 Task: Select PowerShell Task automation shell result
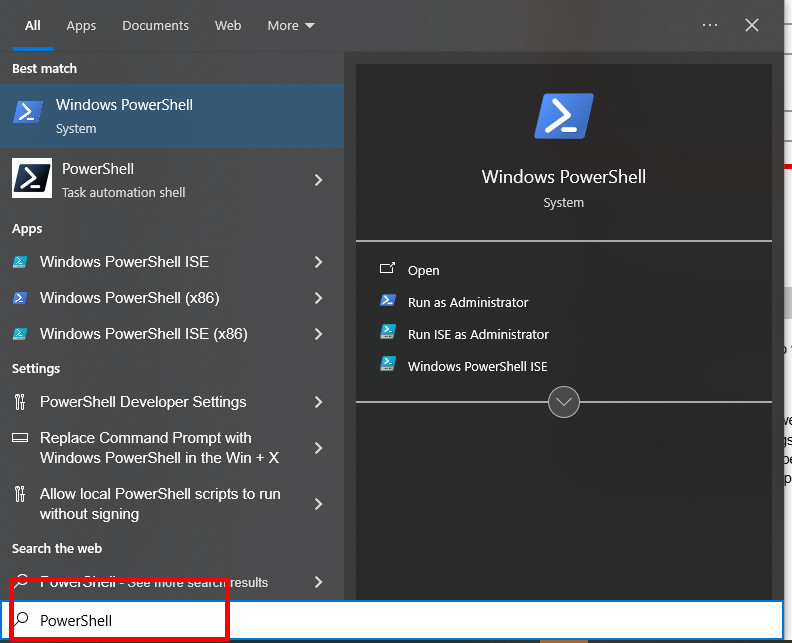172,180
